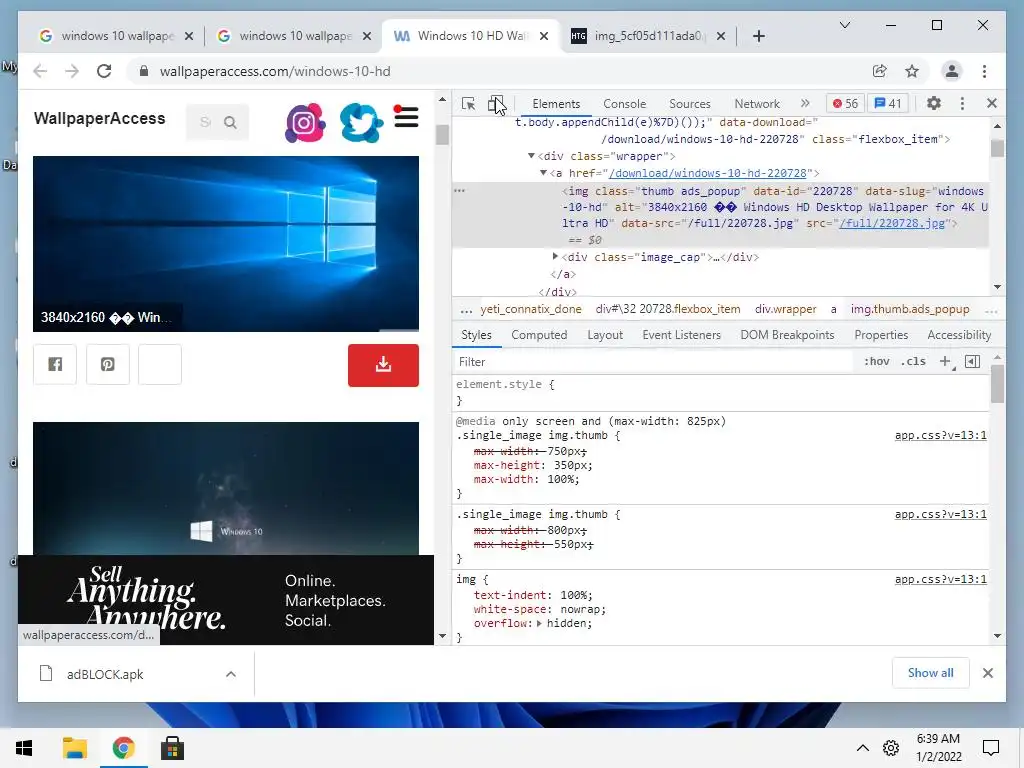Expand adBLOCK.apk download options chevron
Viewport: 1024px width, 768px height.
231,674
